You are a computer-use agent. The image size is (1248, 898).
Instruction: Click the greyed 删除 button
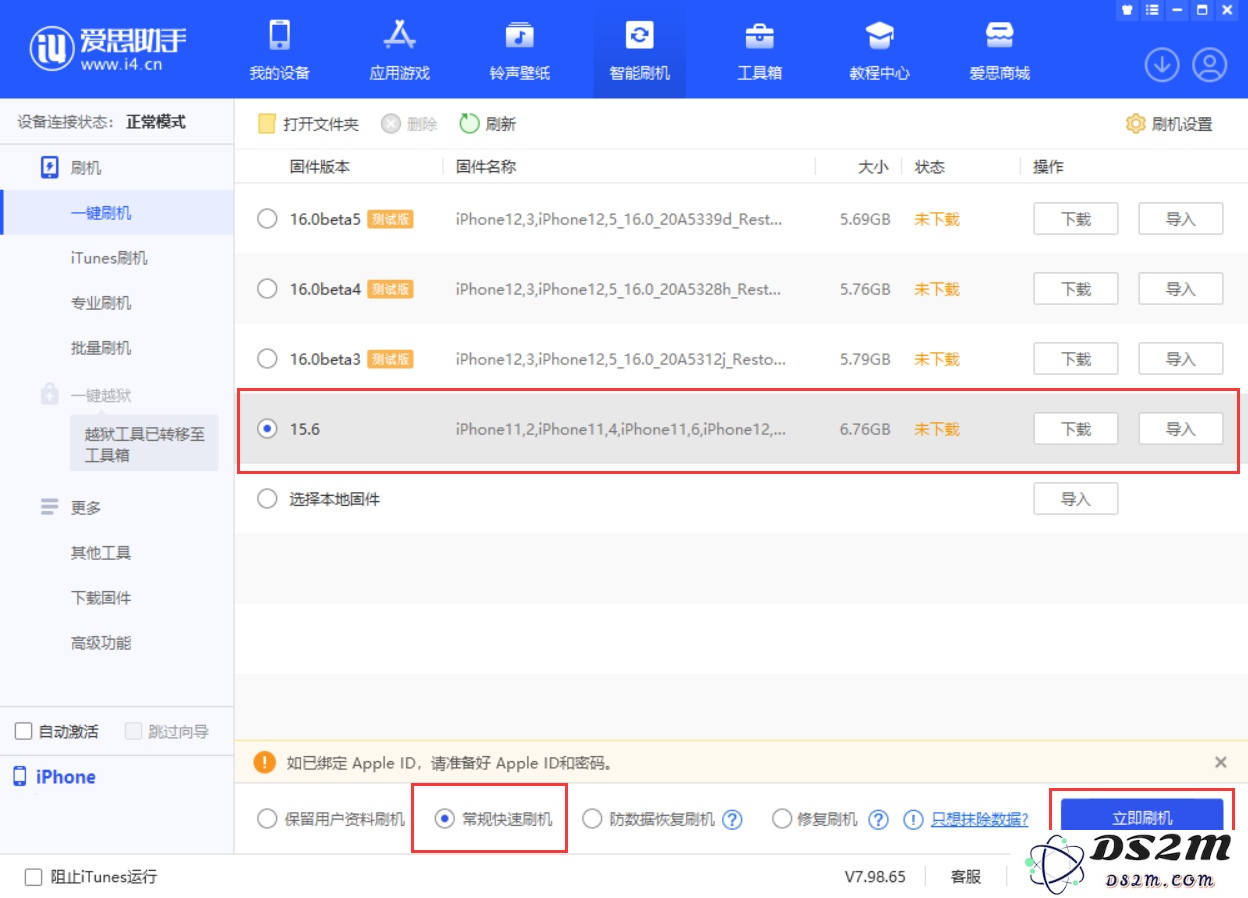[409, 124]
